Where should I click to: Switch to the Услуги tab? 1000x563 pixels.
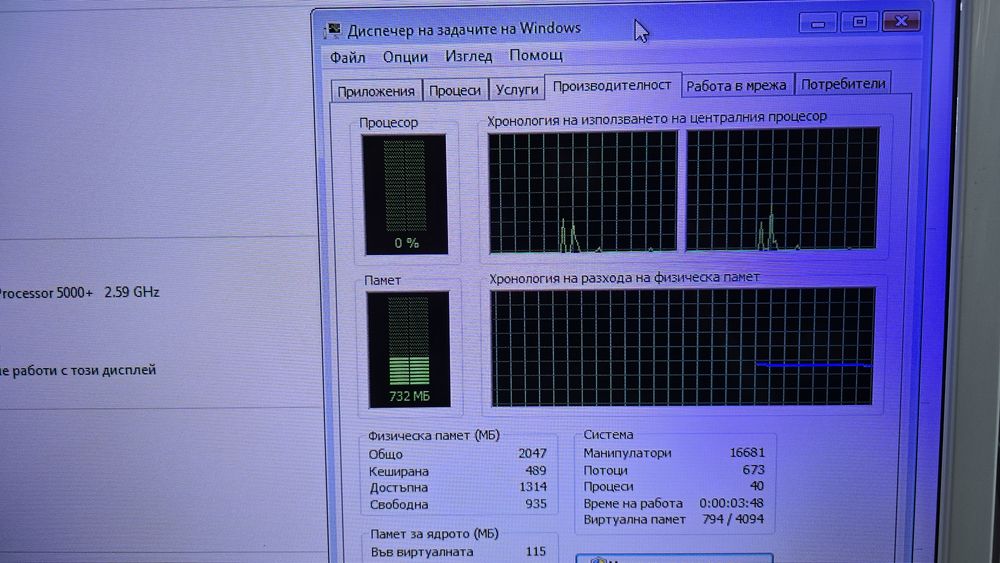(x=517, y=89)
